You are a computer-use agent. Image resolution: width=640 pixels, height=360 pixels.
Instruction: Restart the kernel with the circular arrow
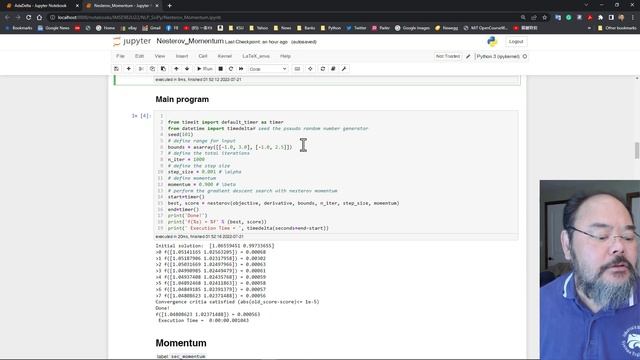tap(231, 69)
